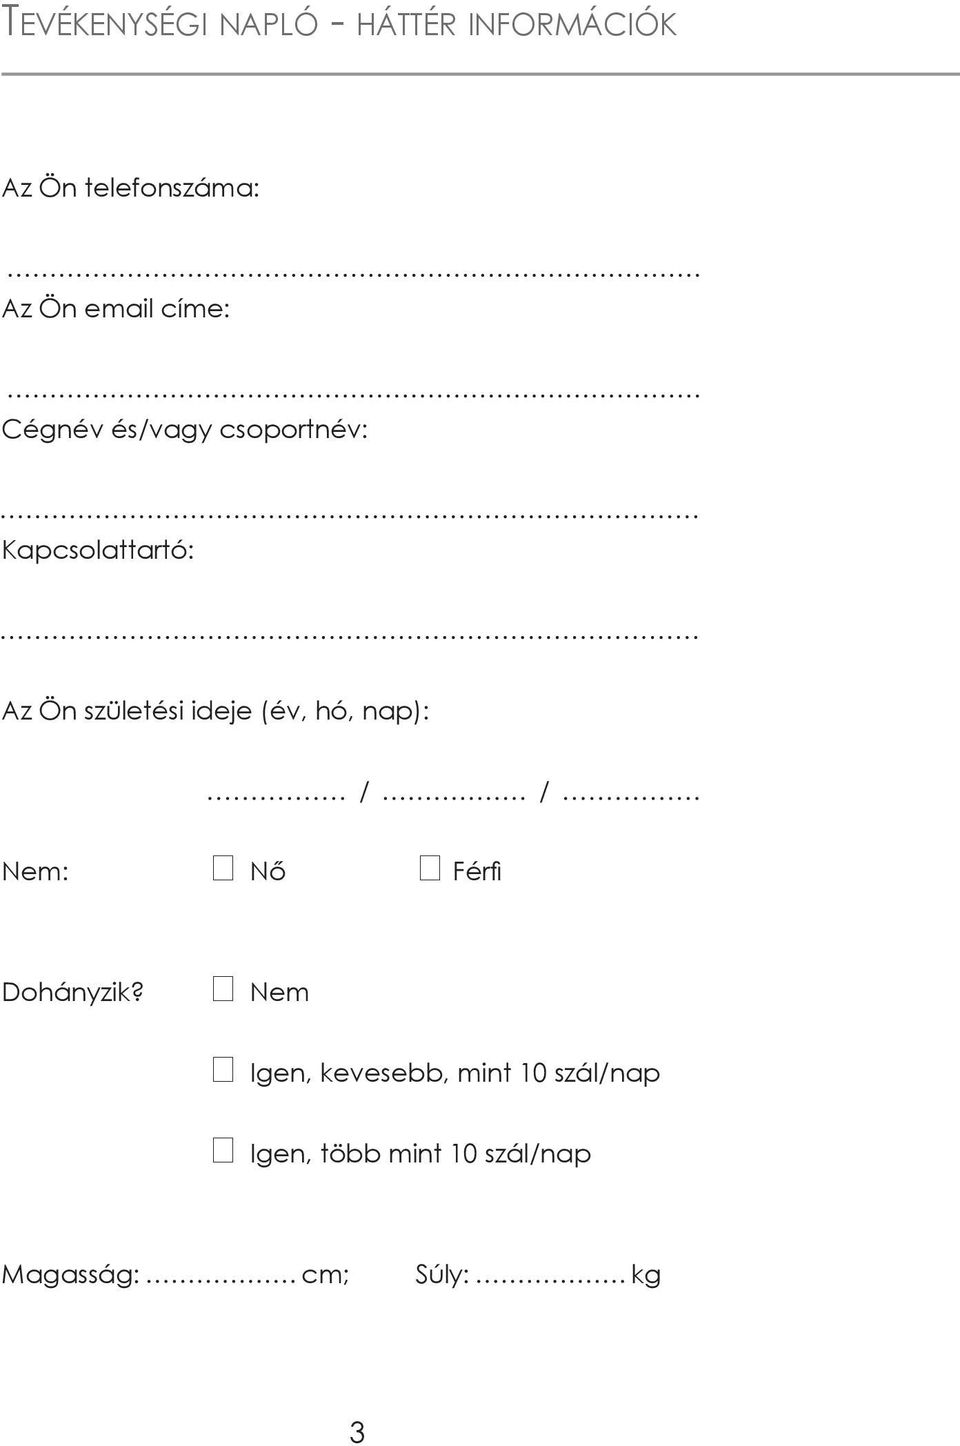Click the birth year (év) field
This screenshot has width=960, height=1446.
click(x=277, y=796)
